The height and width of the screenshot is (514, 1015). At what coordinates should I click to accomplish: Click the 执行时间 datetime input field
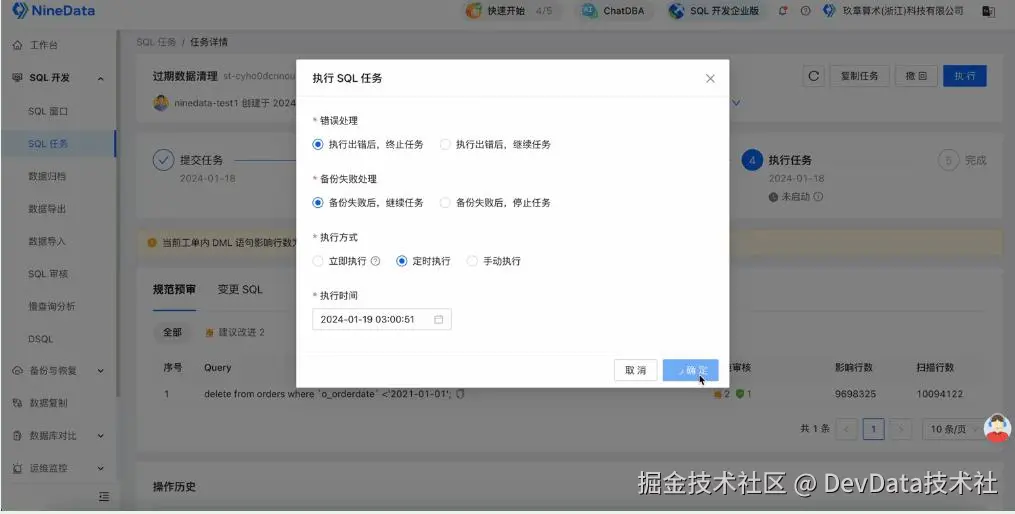(382, 319)
